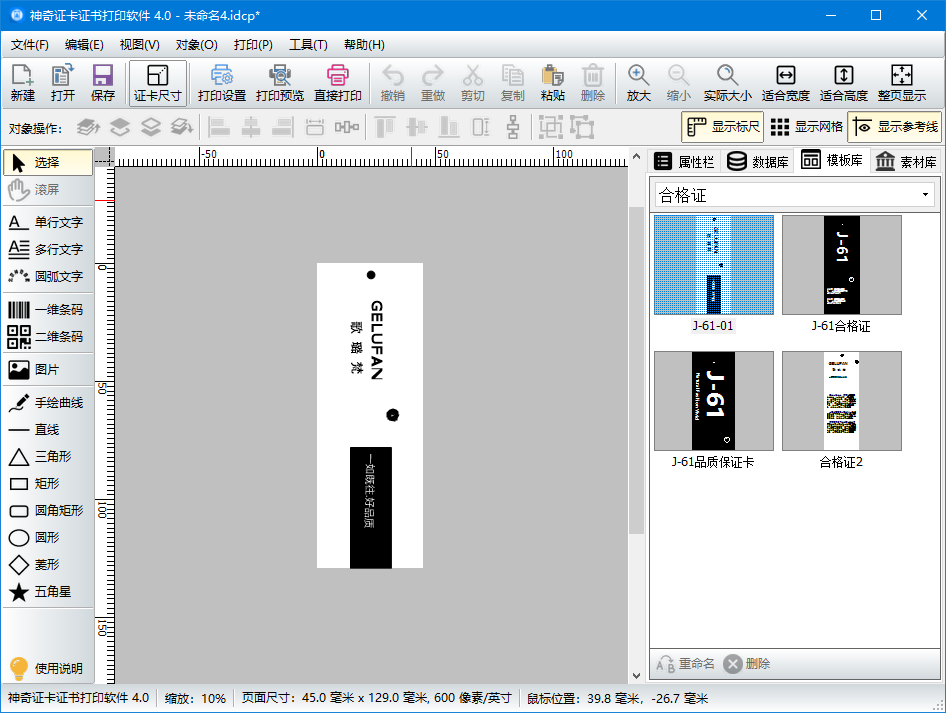
Task: Click the 重命名 rename button
Action: [685, 664]
